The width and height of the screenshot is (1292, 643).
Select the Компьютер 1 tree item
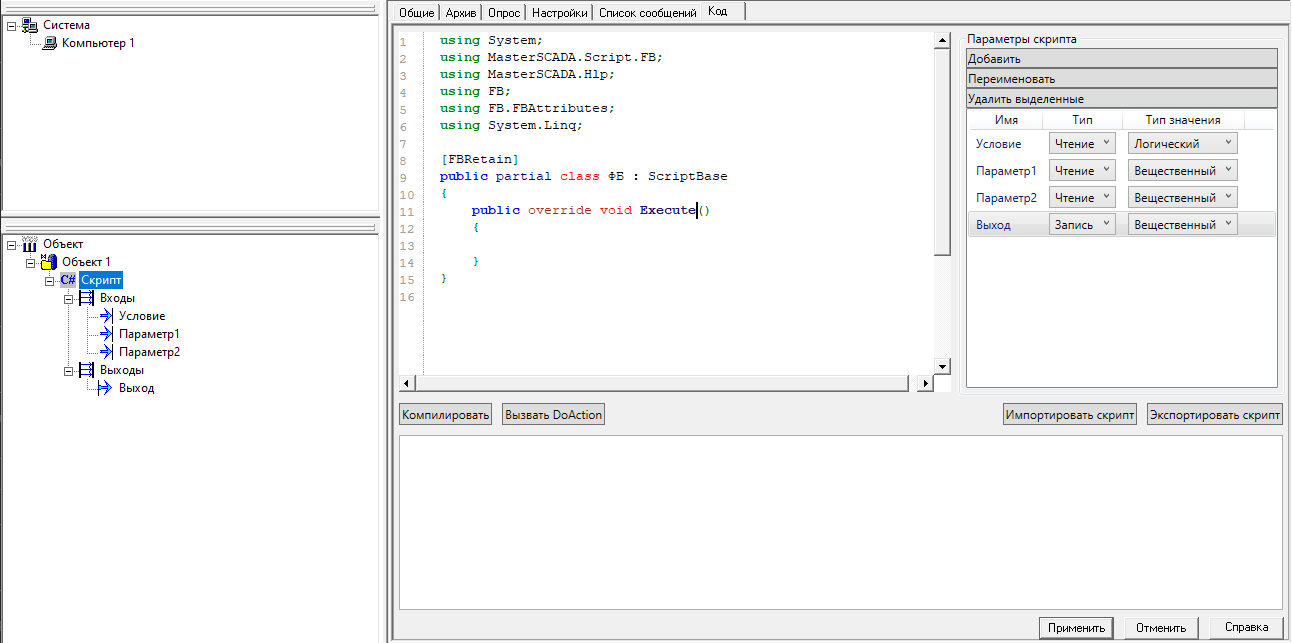click(98, 43)
